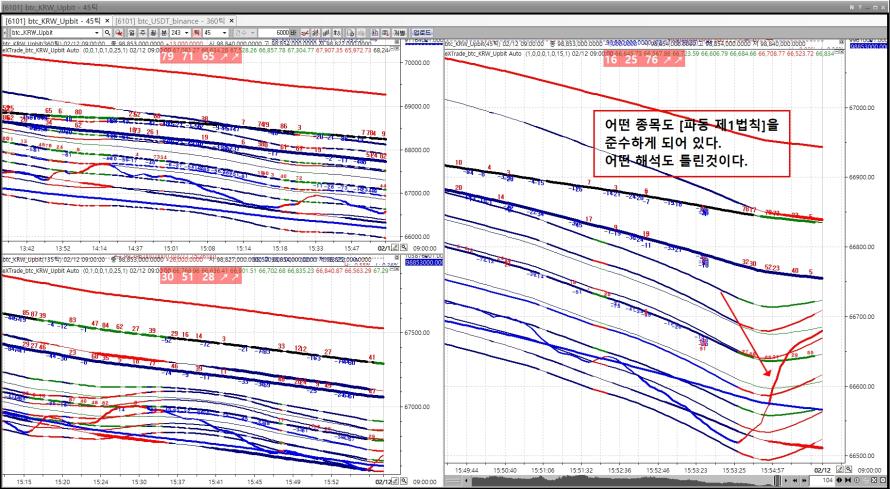This screenshot has height=489, width=890.
Task: Click 70000.00 on 360틱 price axis
Action: point(417,63)
